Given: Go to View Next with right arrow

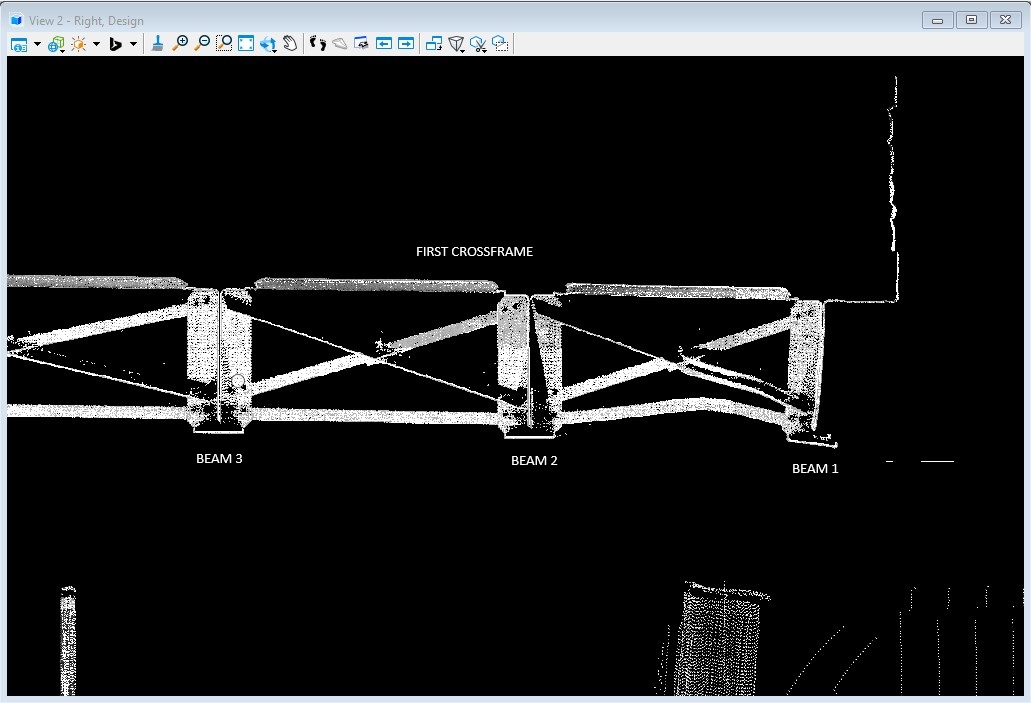Looking at the screenshot, I should pyautogui.click(x=406, y=43).
